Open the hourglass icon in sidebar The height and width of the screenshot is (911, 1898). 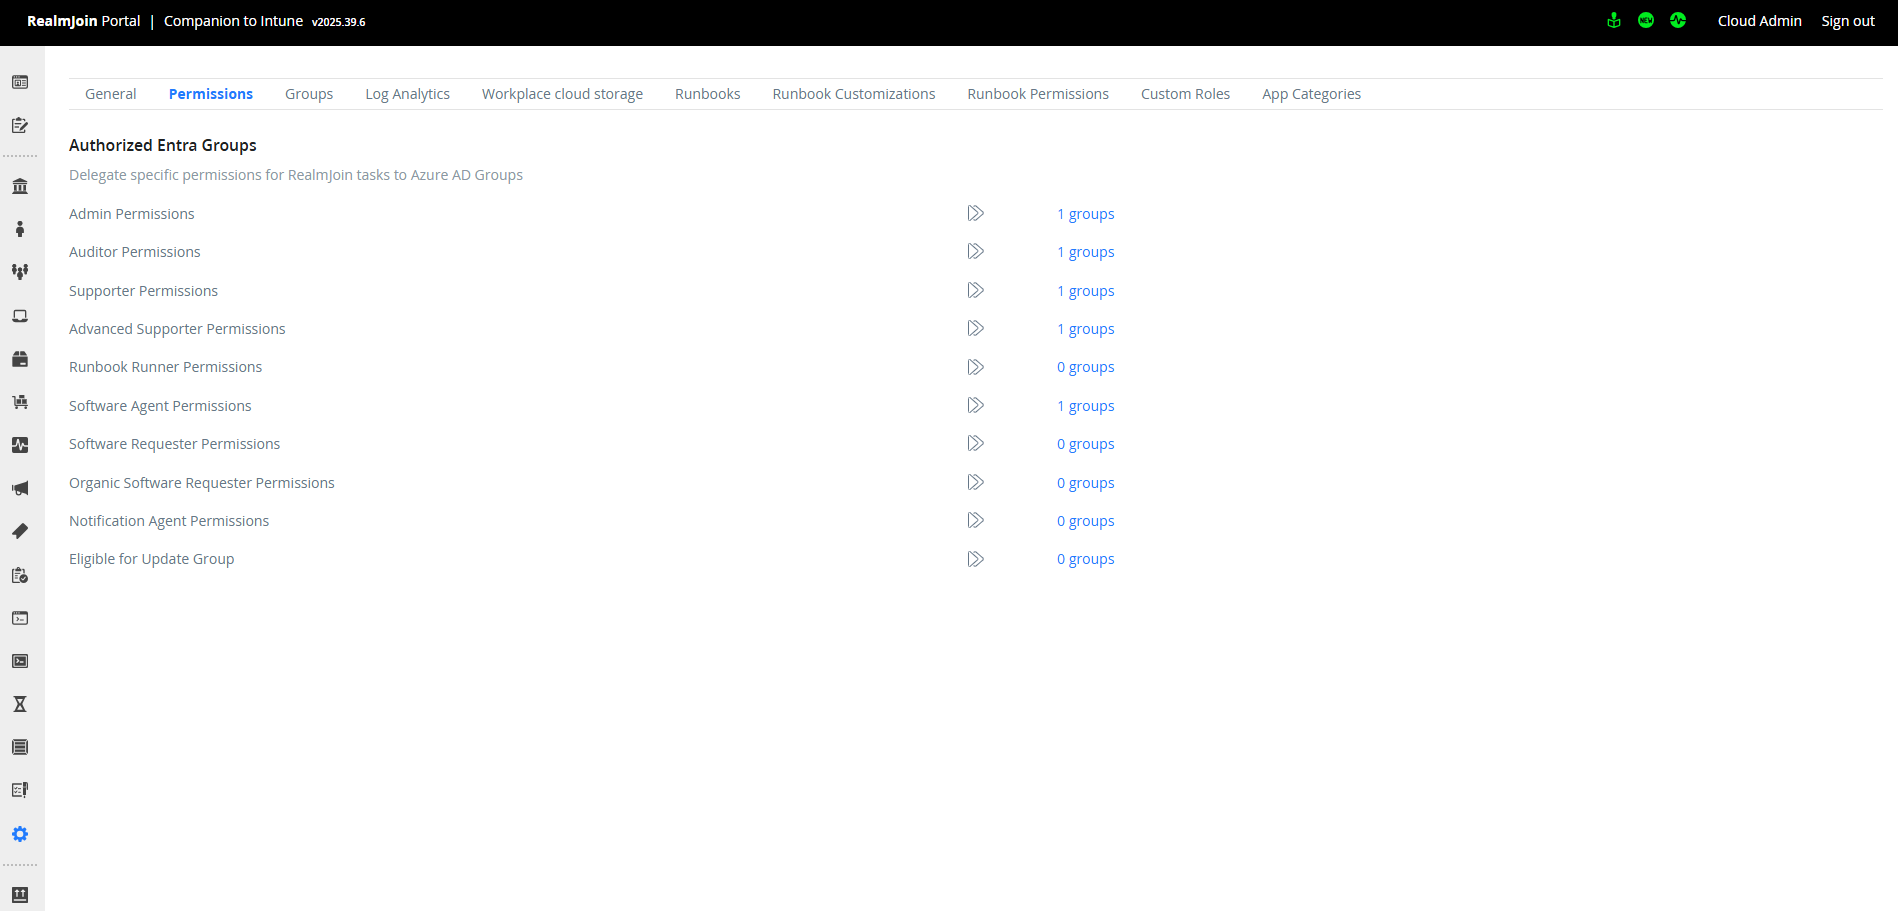(x=20, y=704)
